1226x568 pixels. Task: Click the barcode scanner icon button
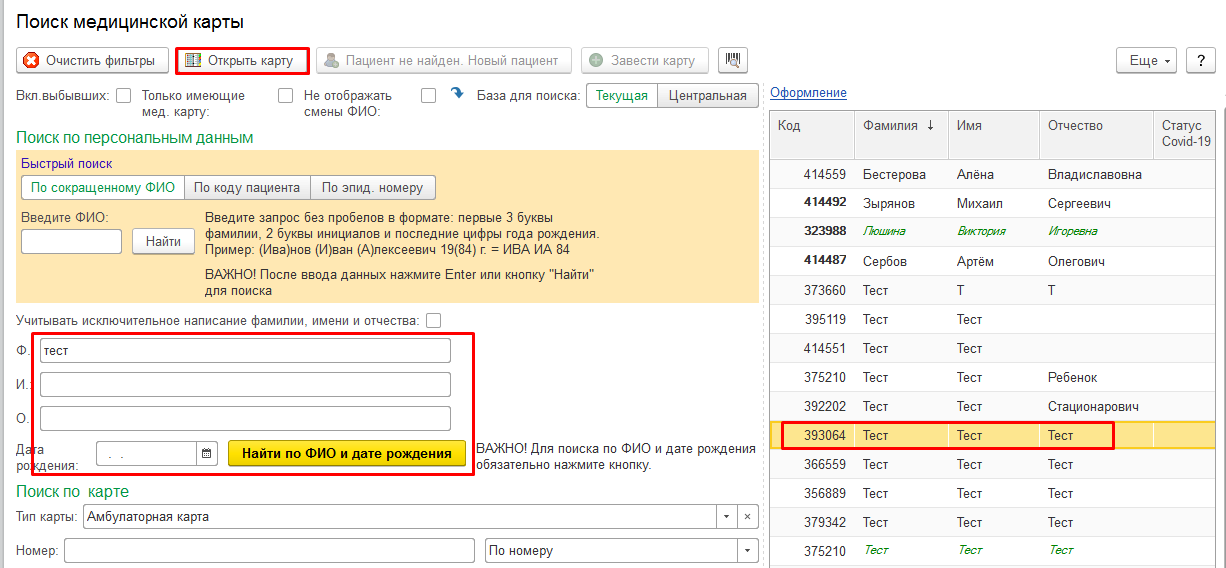coord(733,60)
